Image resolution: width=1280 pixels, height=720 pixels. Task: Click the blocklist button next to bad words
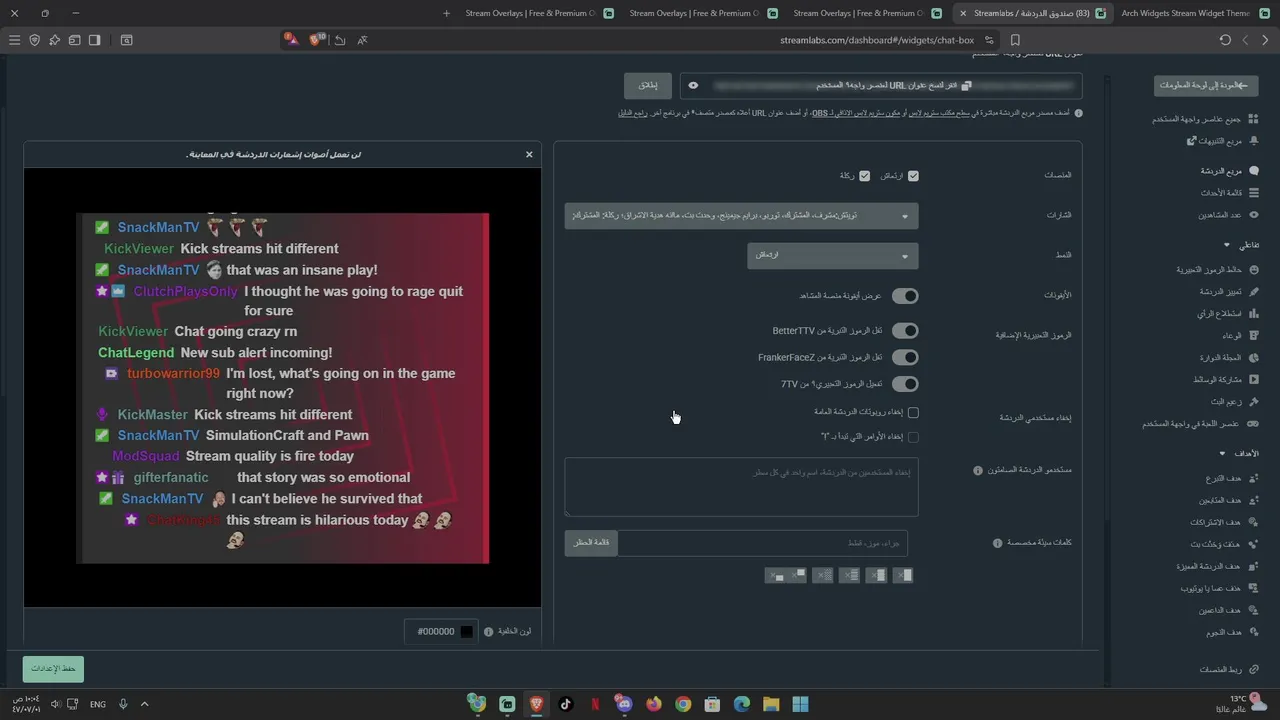click(x=591, y=543)
